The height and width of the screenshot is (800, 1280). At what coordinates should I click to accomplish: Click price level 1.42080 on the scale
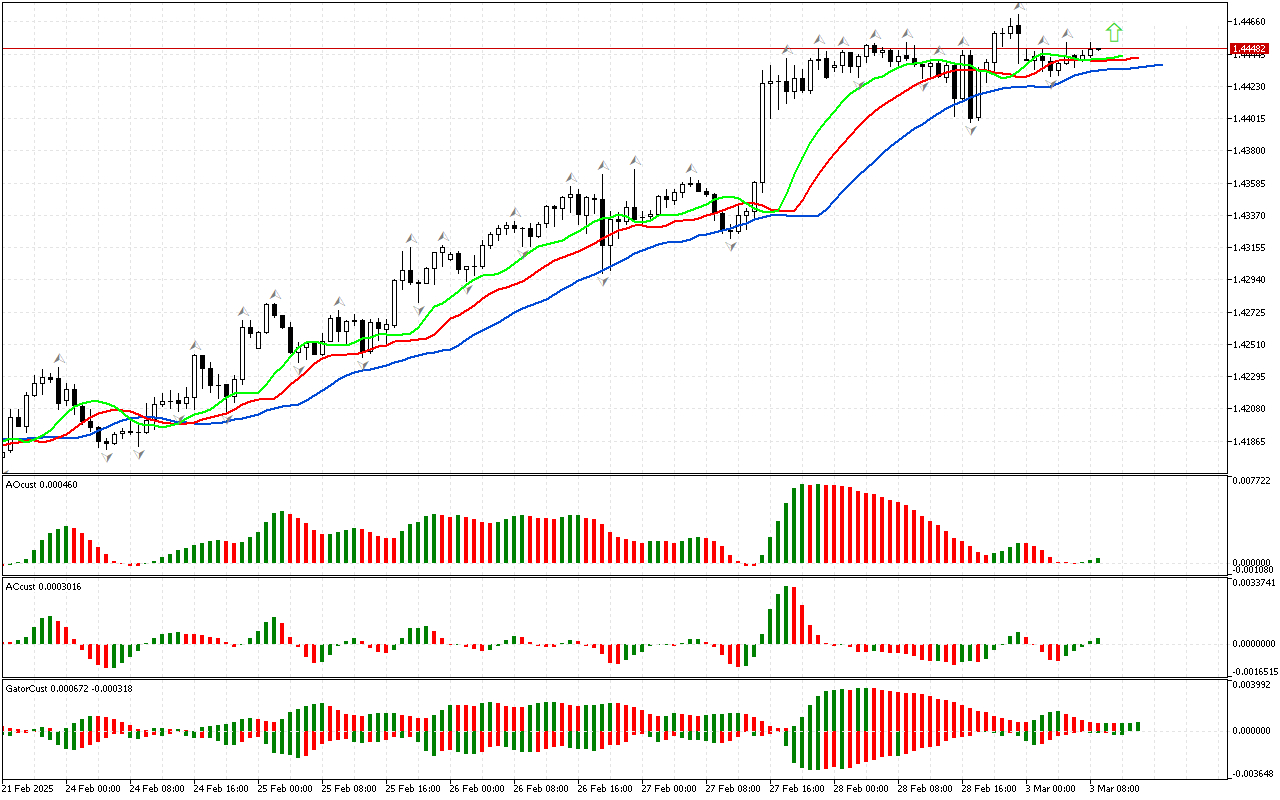point(1251,409)
